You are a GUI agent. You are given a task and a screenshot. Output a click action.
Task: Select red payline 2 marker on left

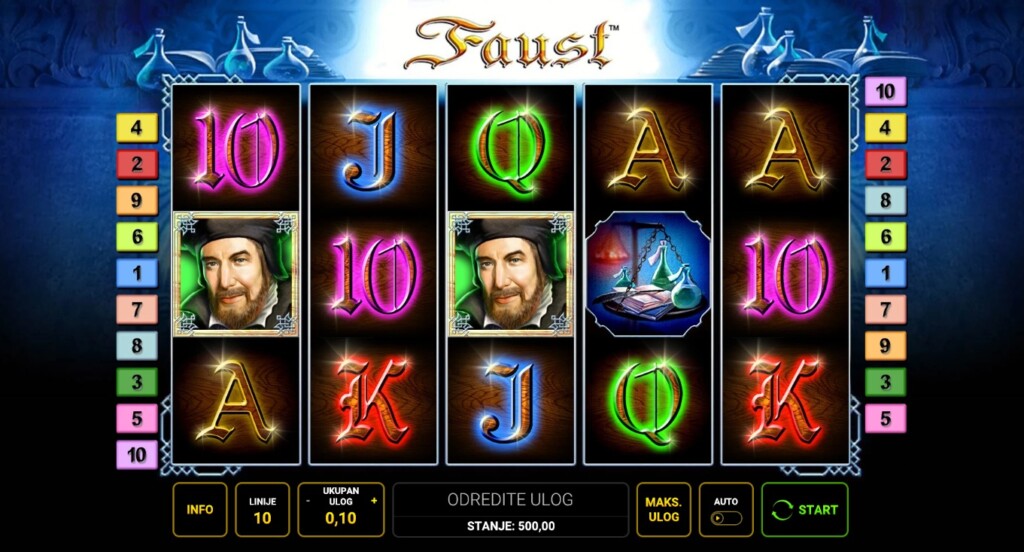coord(137,164)
